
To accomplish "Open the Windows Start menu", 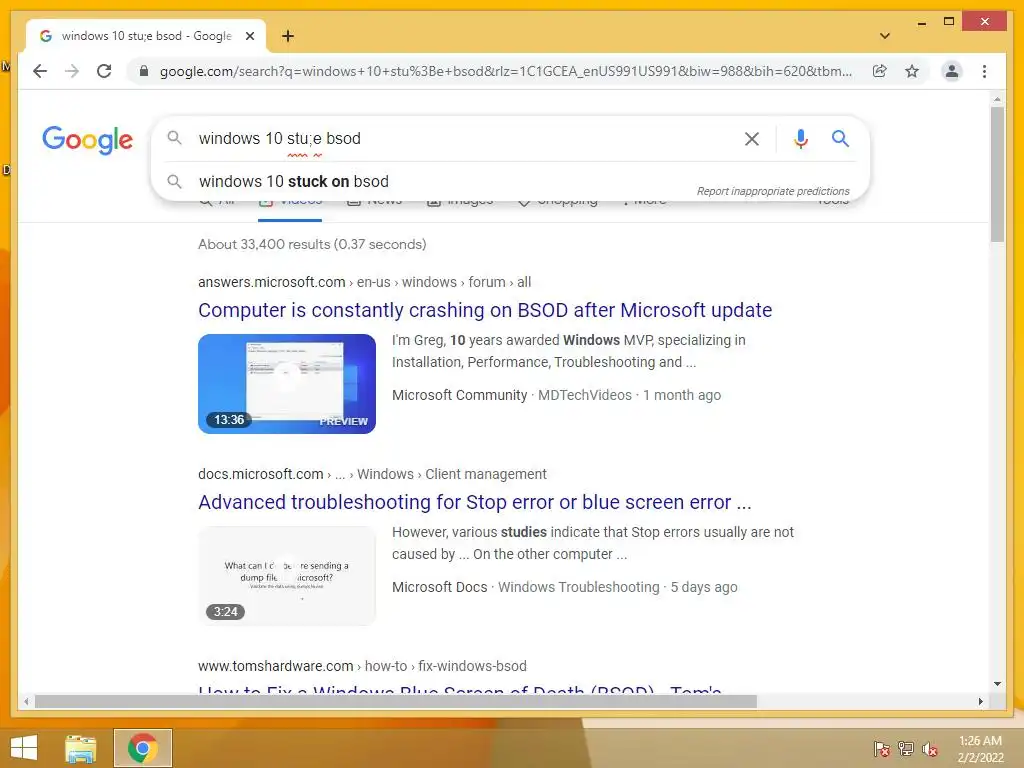I will (x=24, y=748).
